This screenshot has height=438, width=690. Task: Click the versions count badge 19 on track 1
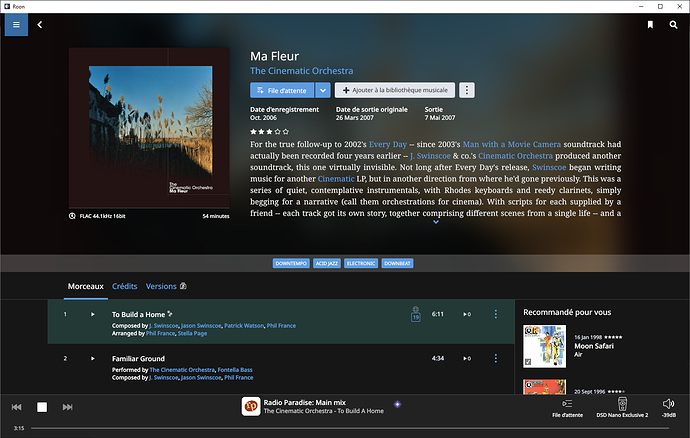(x=415, y=317)
